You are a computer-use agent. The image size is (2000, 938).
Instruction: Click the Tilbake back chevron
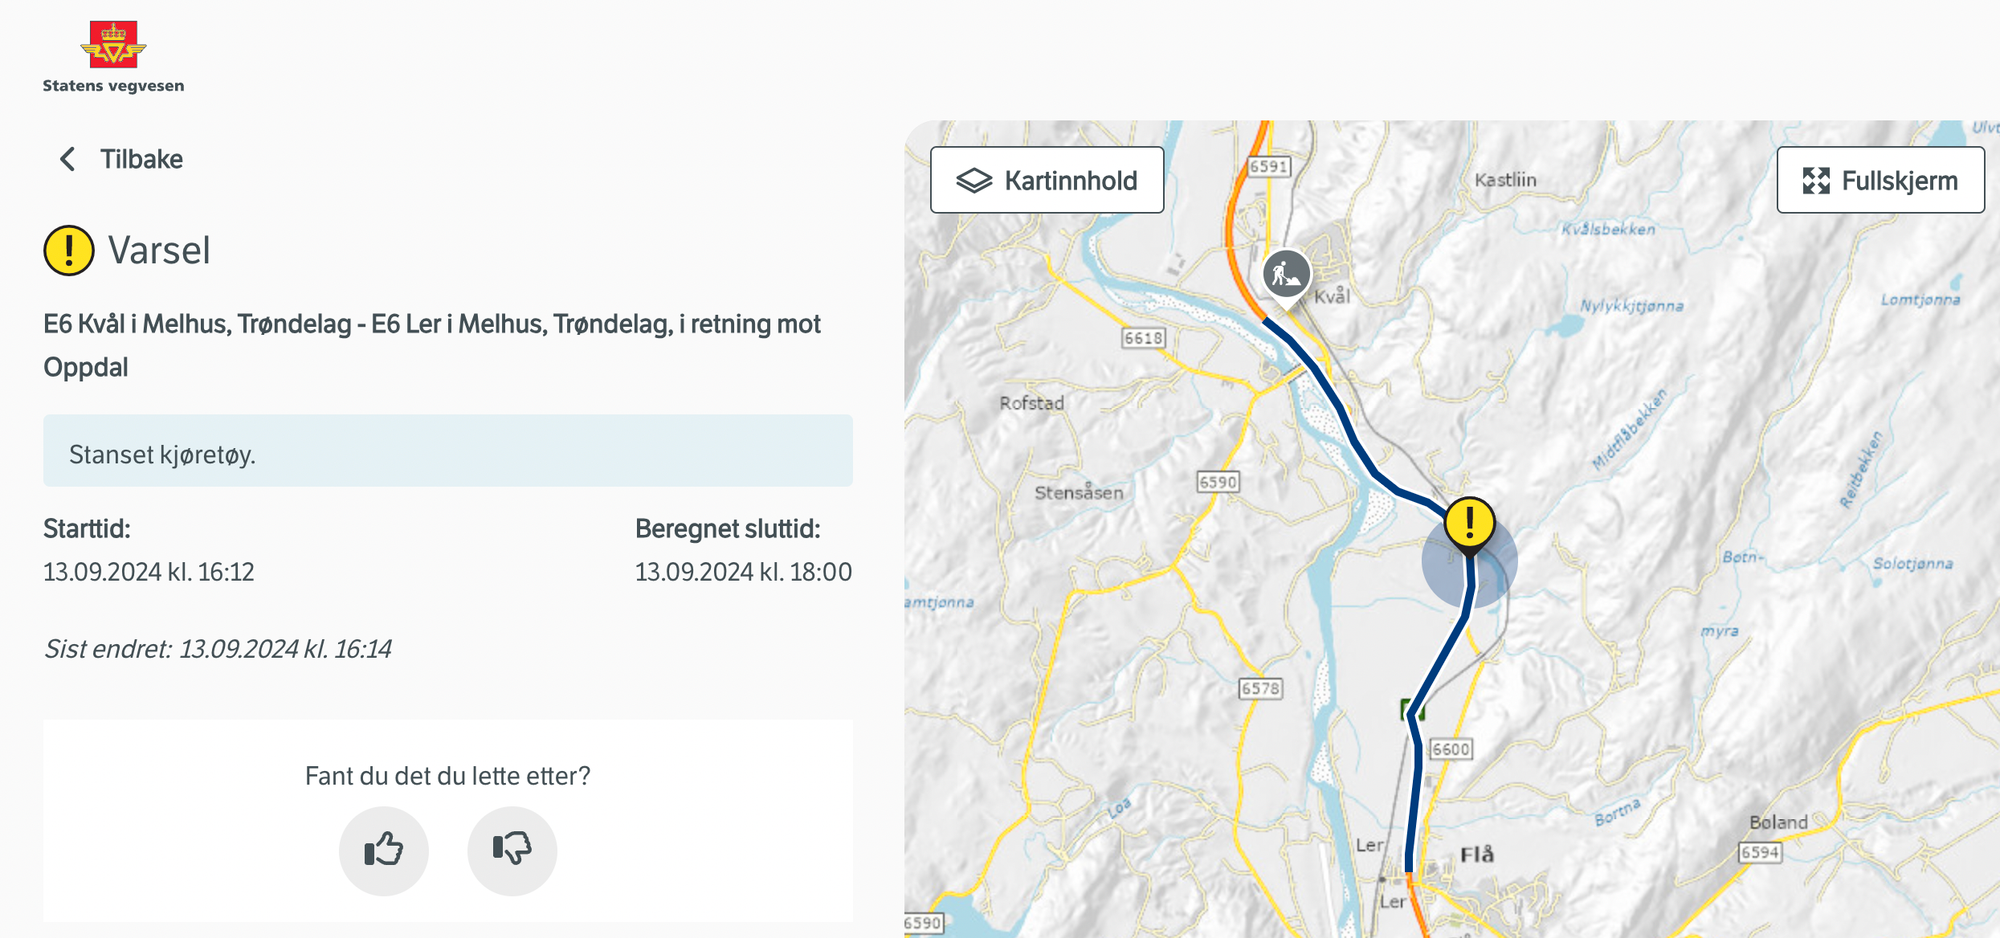point(67,159)
